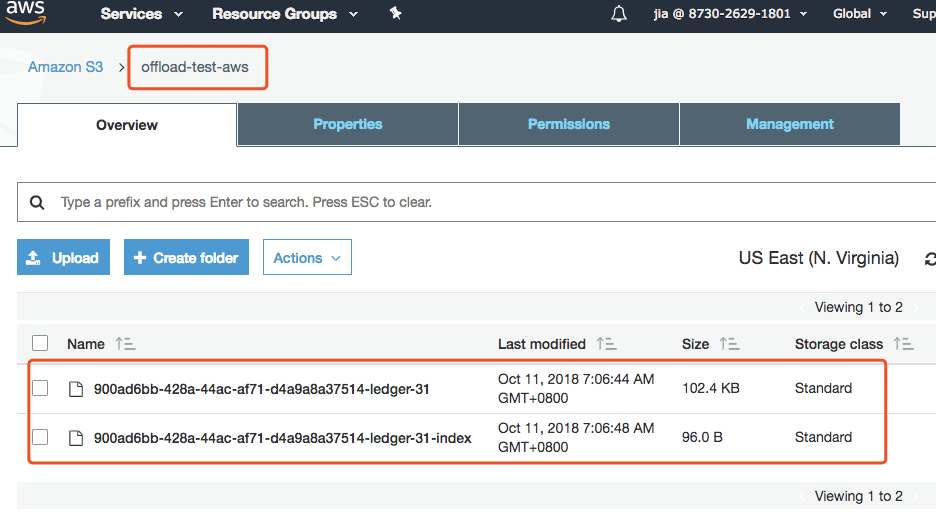Select checkbox for ledger-31 object
The image size is (936, 515).
pyautogui.click(x=40, y=388)
